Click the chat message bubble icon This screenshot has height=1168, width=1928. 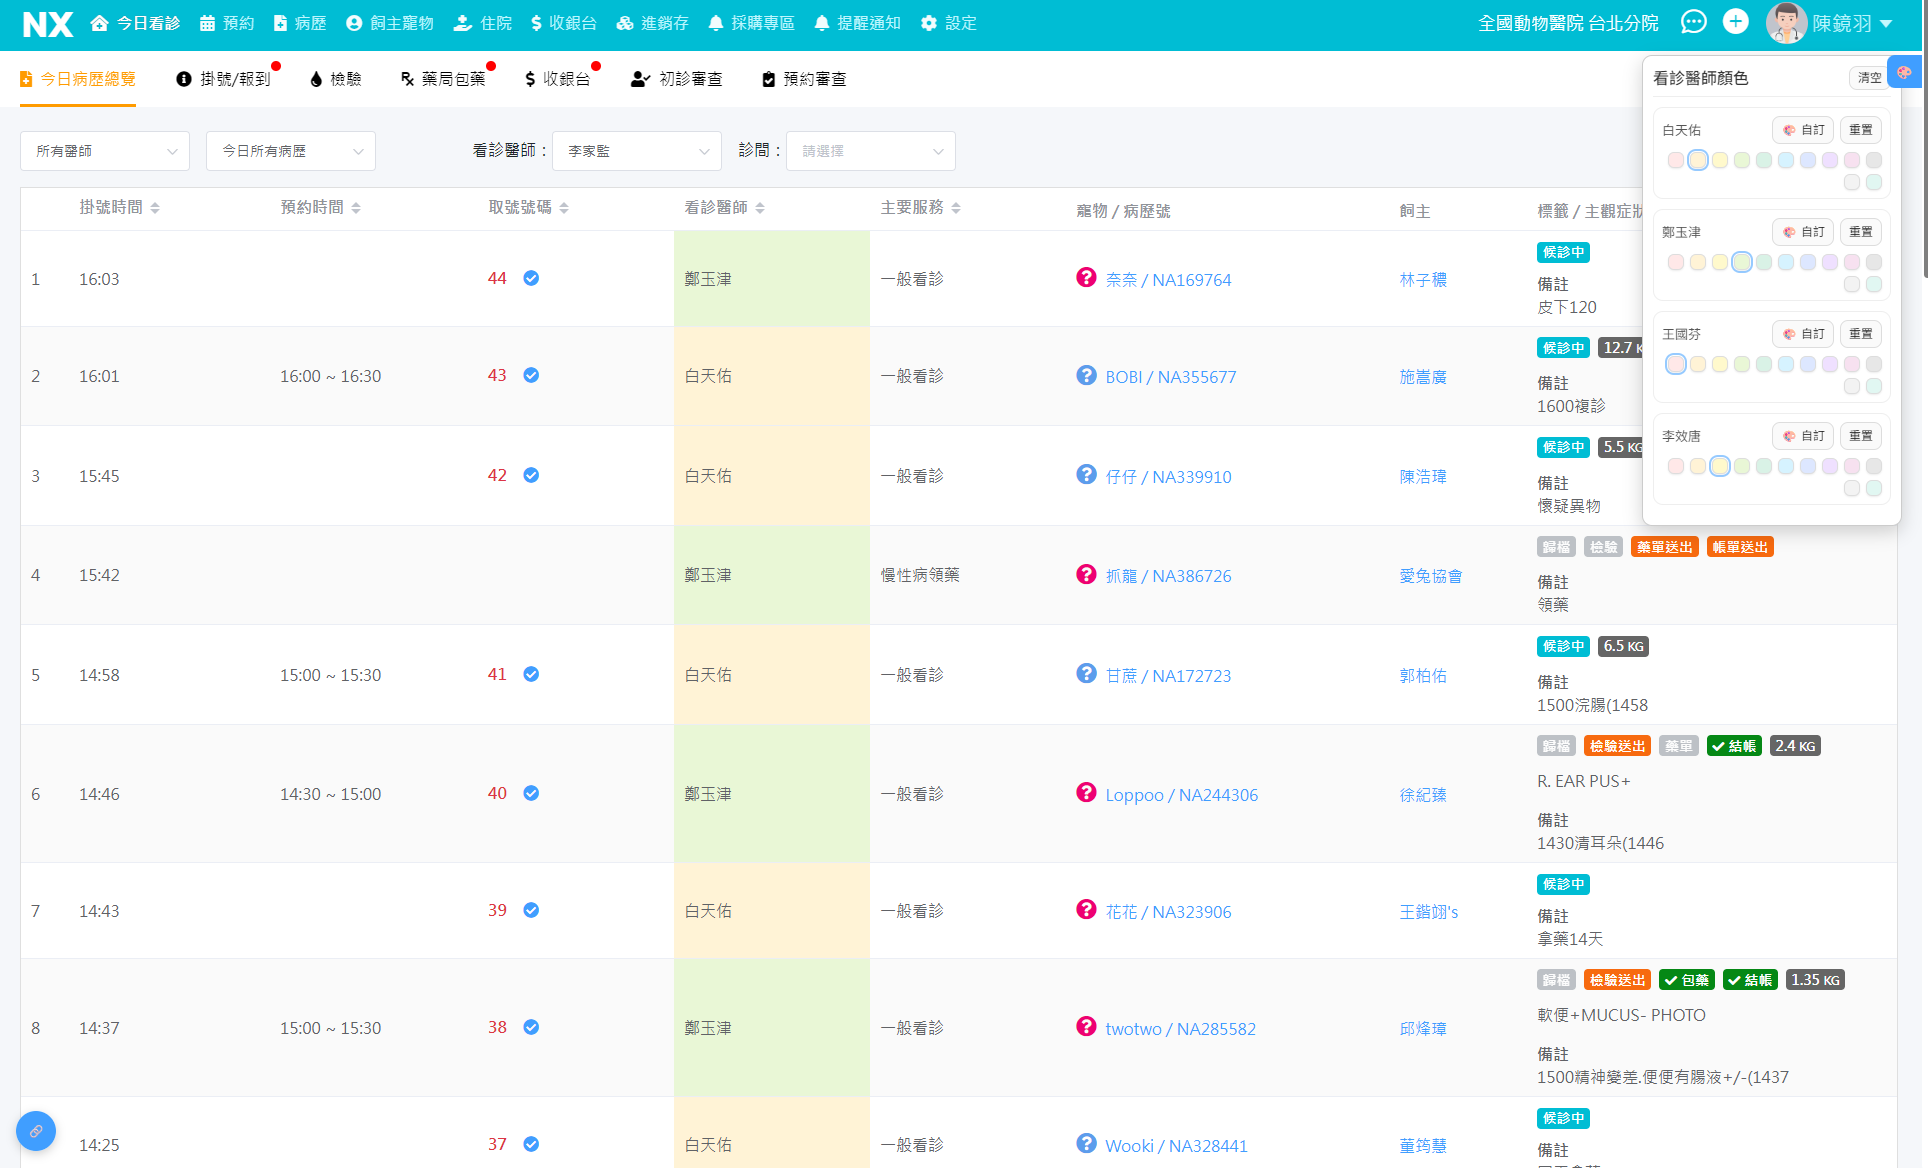tap(1693, 22)
